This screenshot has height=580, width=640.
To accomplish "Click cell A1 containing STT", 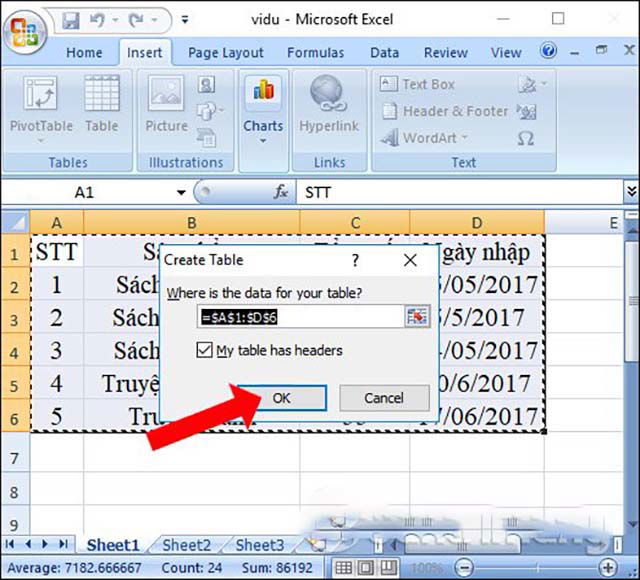I will click(x=57, y=251).
